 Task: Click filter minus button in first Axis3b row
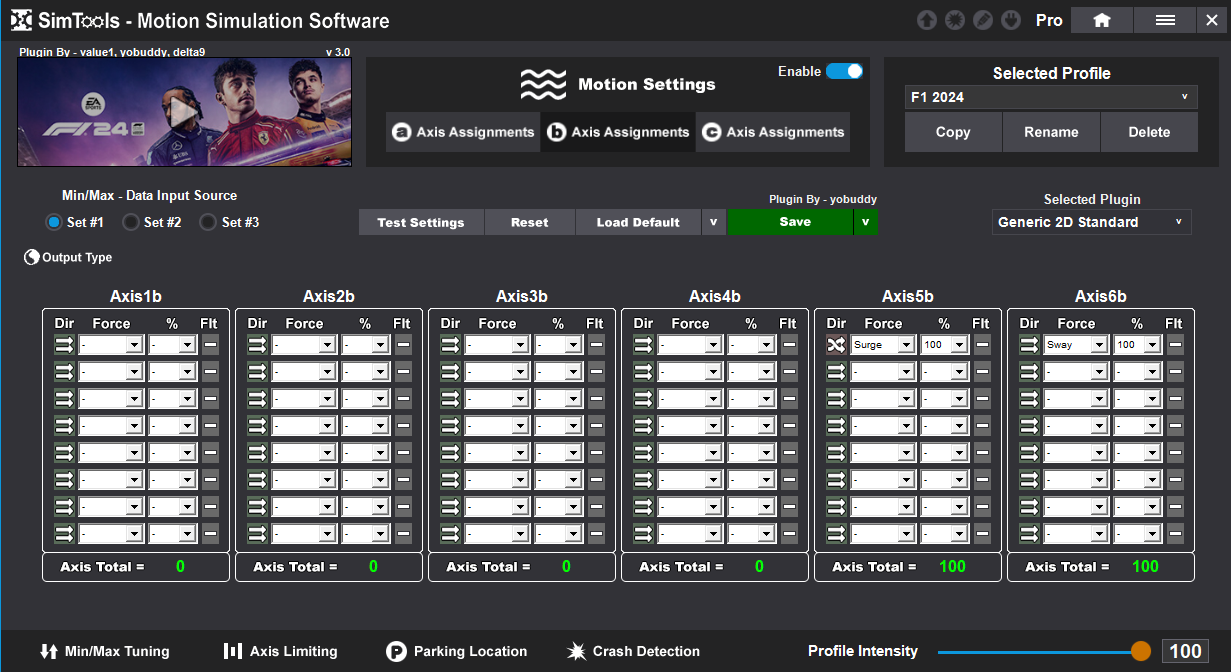tap(596, 344)
